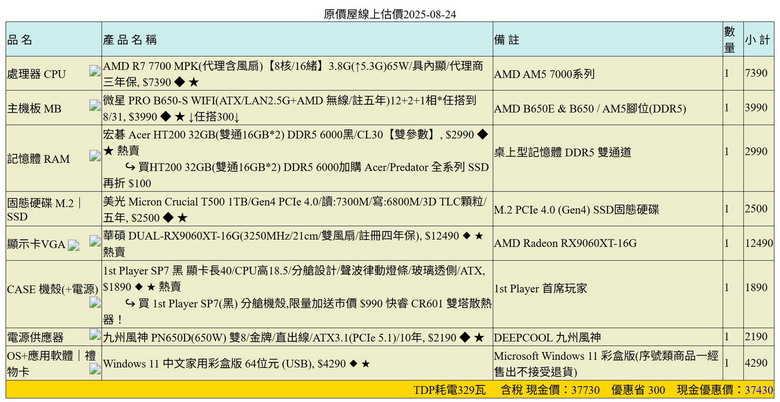This screenshot has width=780, height=402.
Task: Click the 九州風神 PN650D(650W) product description
Action: coord(293,338)
